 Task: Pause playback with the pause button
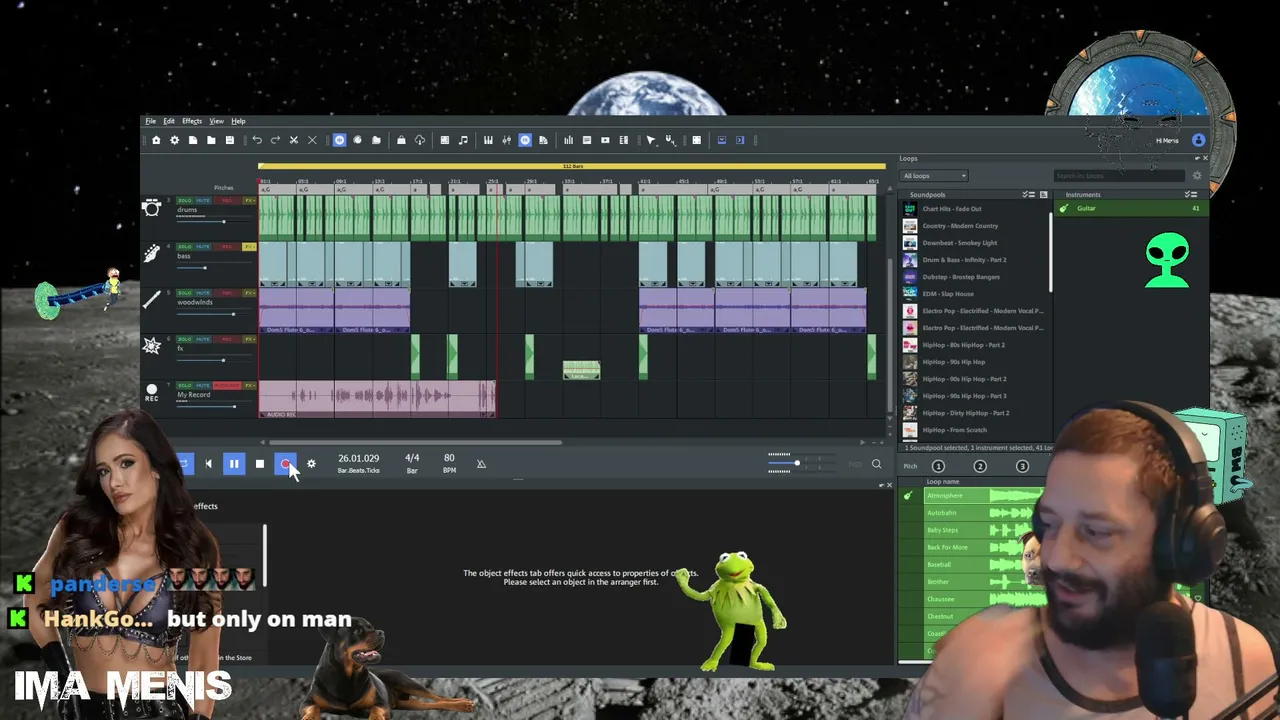(x=234, y=464)
